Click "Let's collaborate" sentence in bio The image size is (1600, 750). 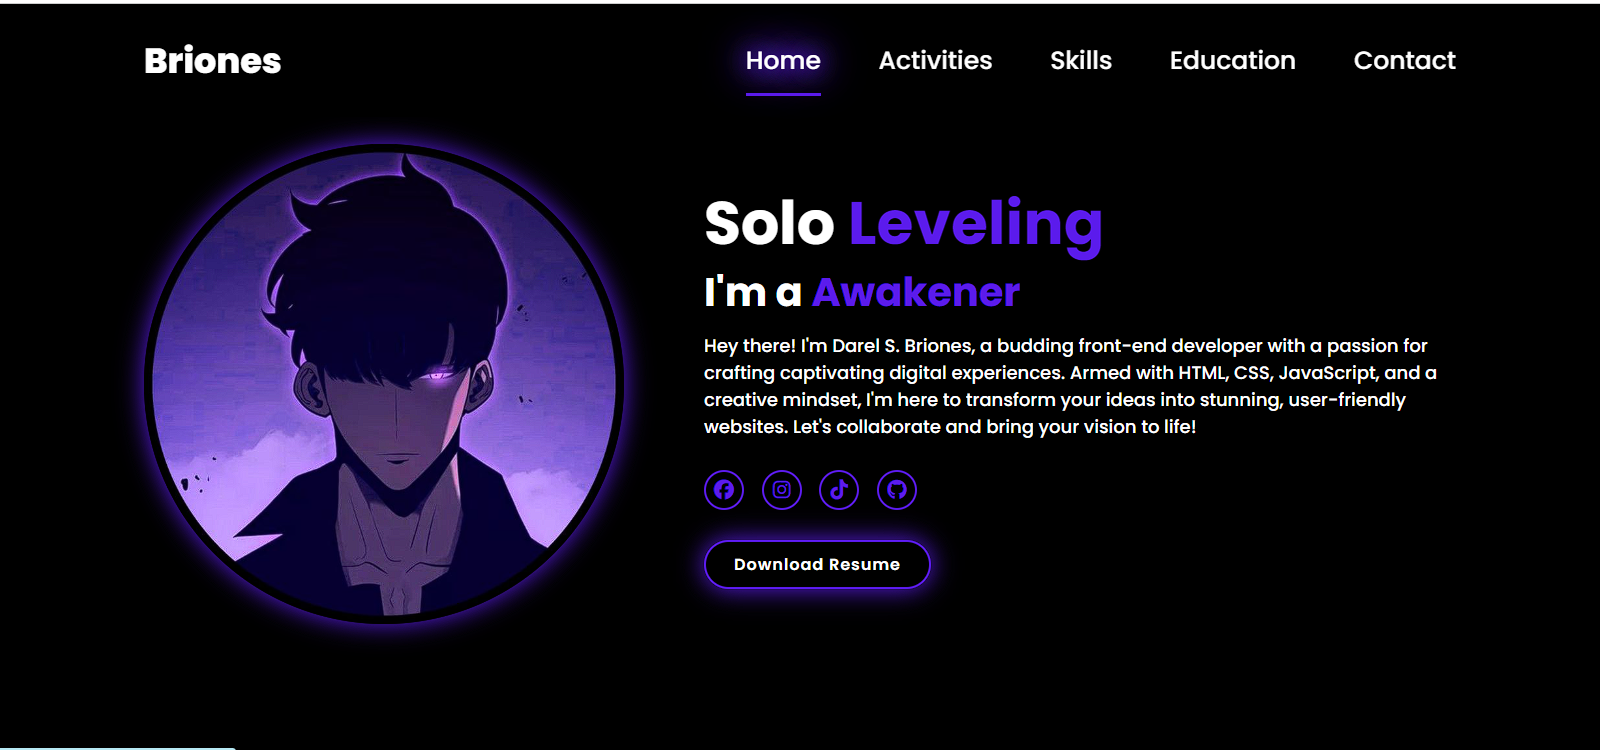click(x=995, y=427)
